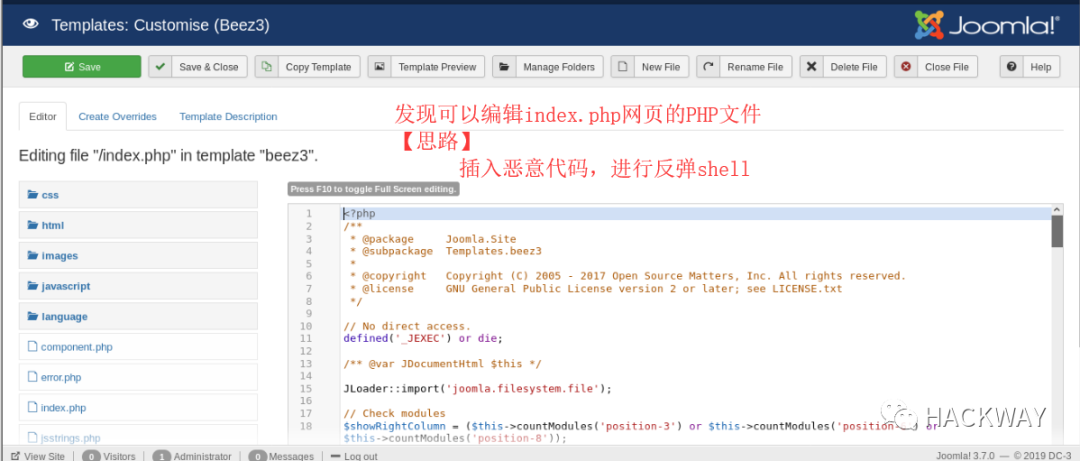The width and height of the screenshot is (1080, 461).
Task: Expand the images folder
Action: 138,256
